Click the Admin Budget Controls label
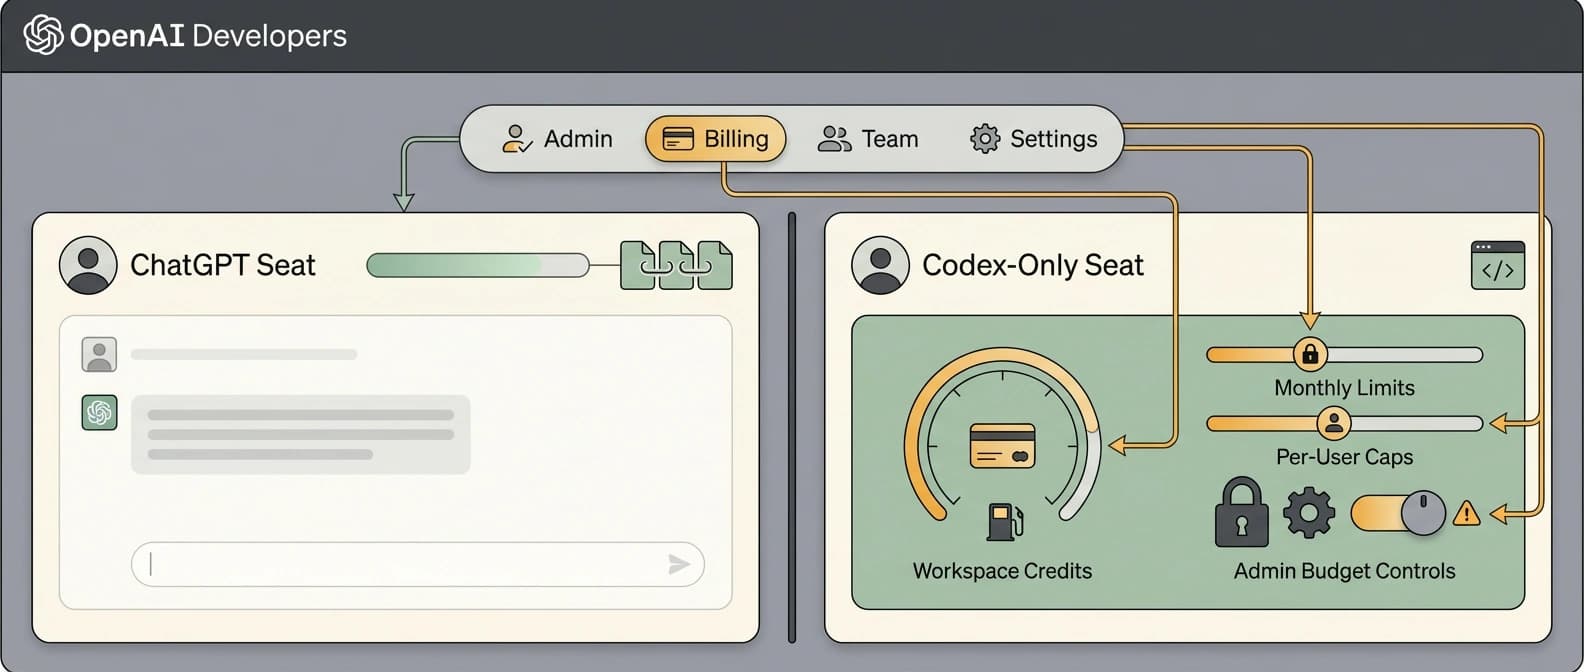Viewport: 1584px width, 672px height. click(x=1344, y=571)
